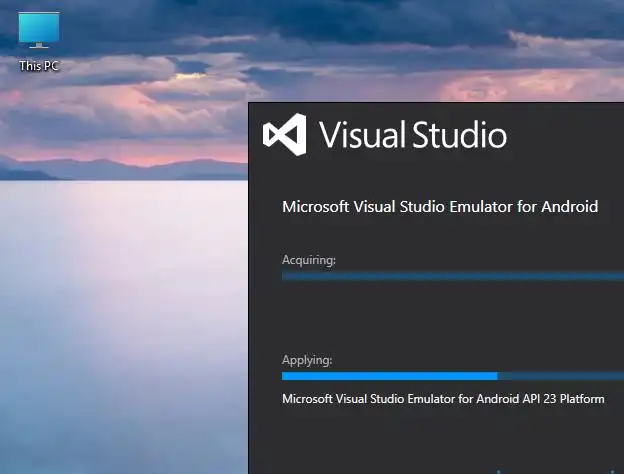Click the 'Acquiring:' label

tap(309, 260)
